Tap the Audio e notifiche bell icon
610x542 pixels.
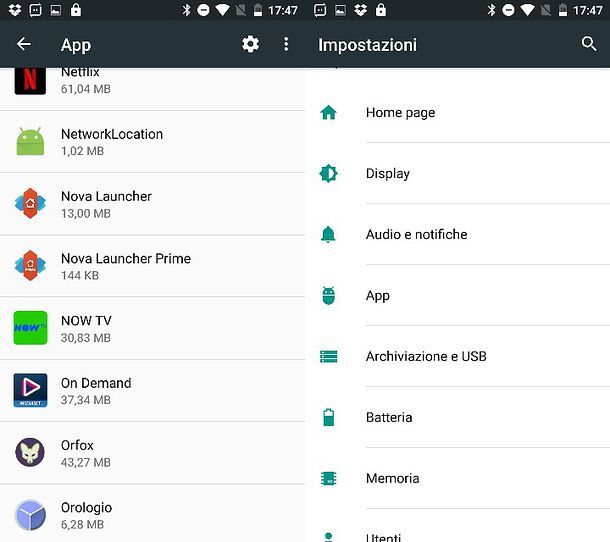tap(328, 234)
